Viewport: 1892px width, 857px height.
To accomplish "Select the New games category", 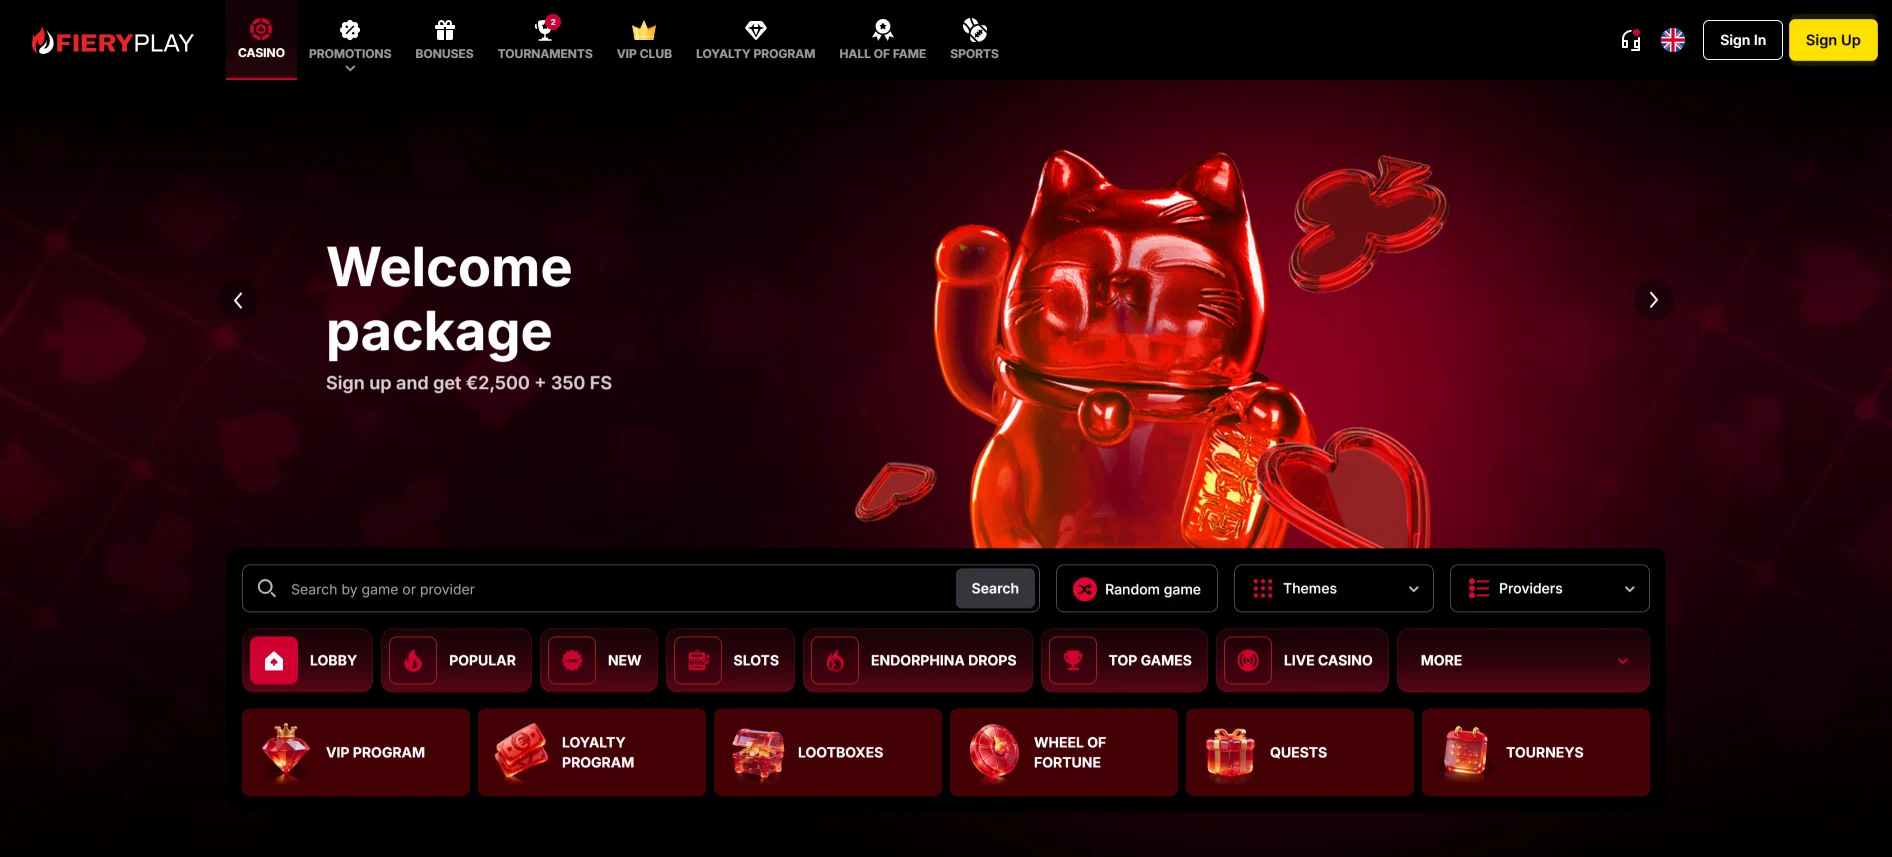I will (x=599, y=660).
